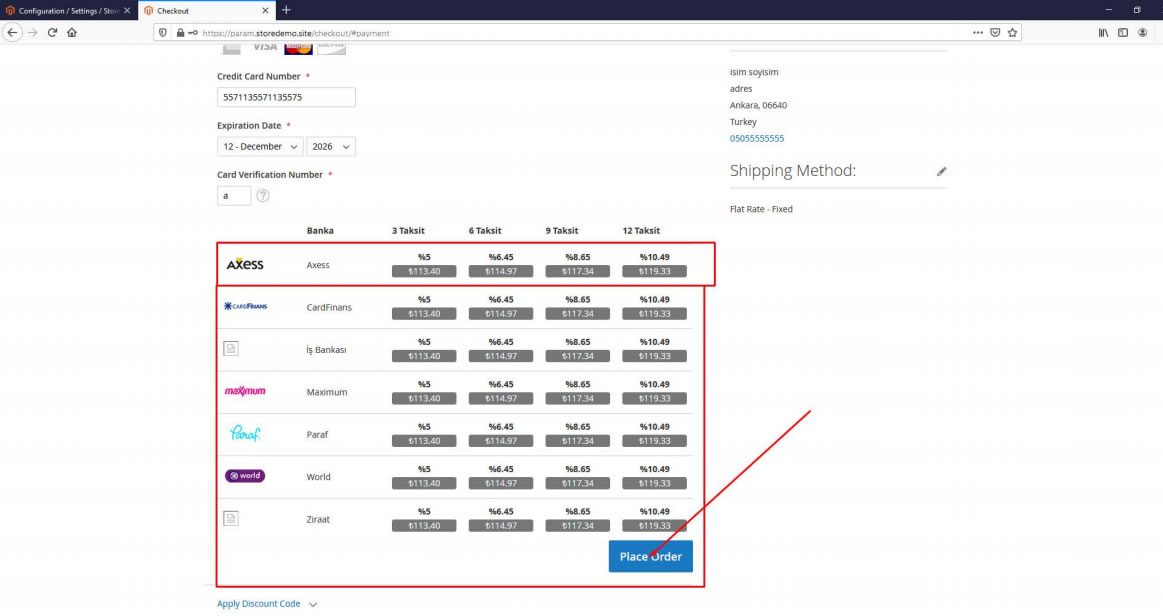Close the Checkout tab
This screenshot has height=616, width=1163.
coord(266,10)
